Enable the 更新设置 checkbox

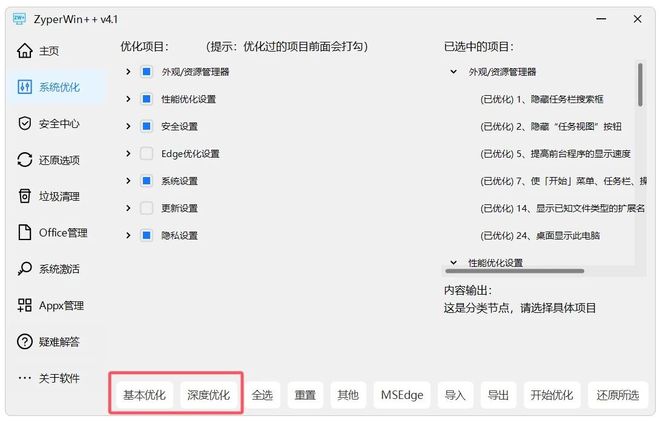pos(146,208)
